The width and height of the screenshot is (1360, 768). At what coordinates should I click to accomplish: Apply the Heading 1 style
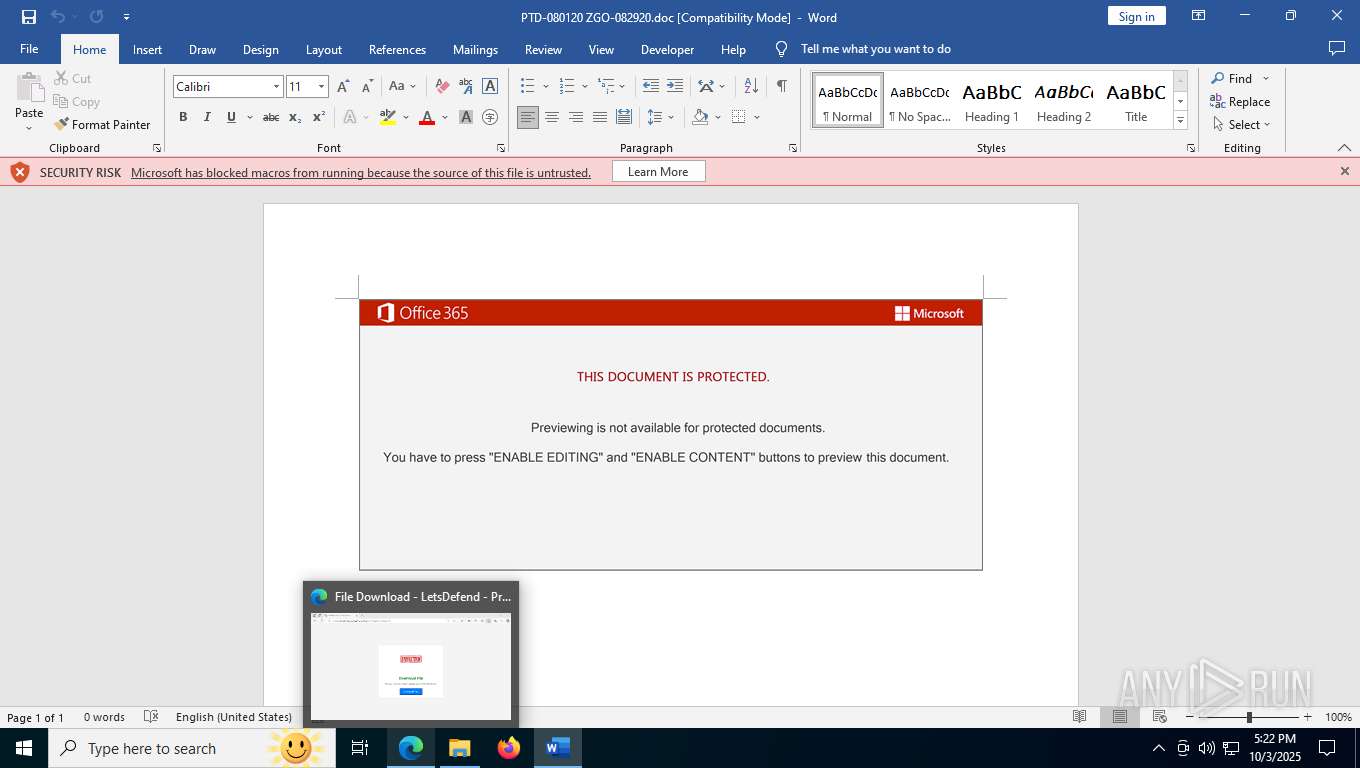992,100
